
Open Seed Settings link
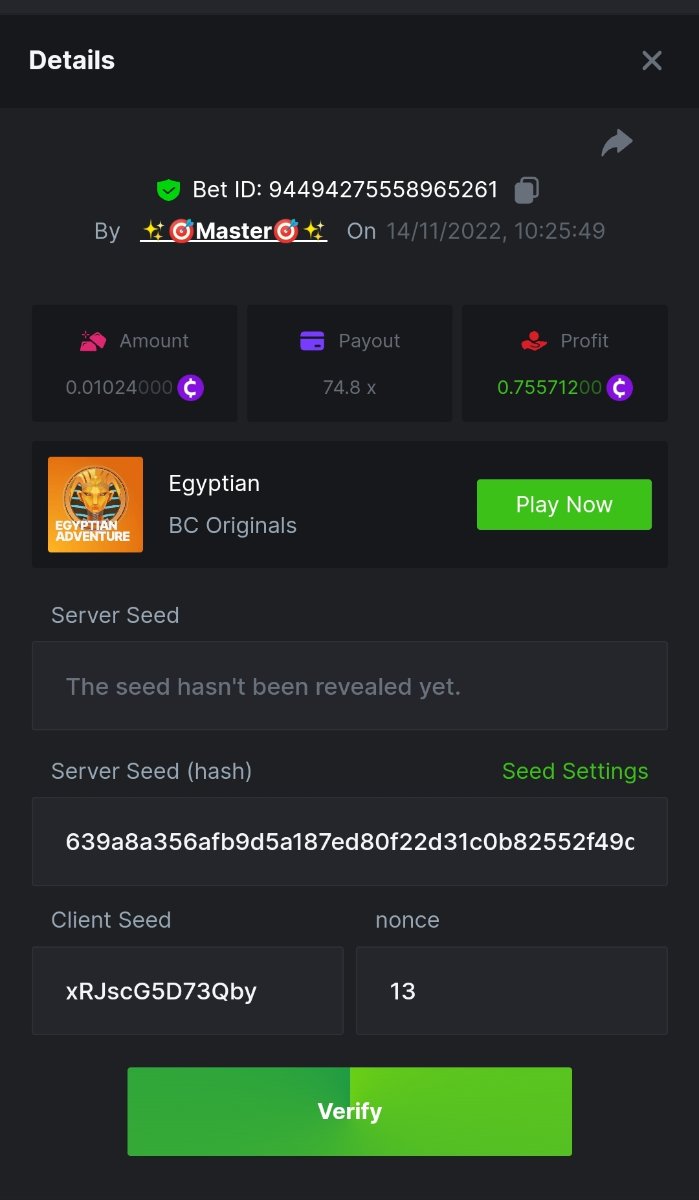575,771
